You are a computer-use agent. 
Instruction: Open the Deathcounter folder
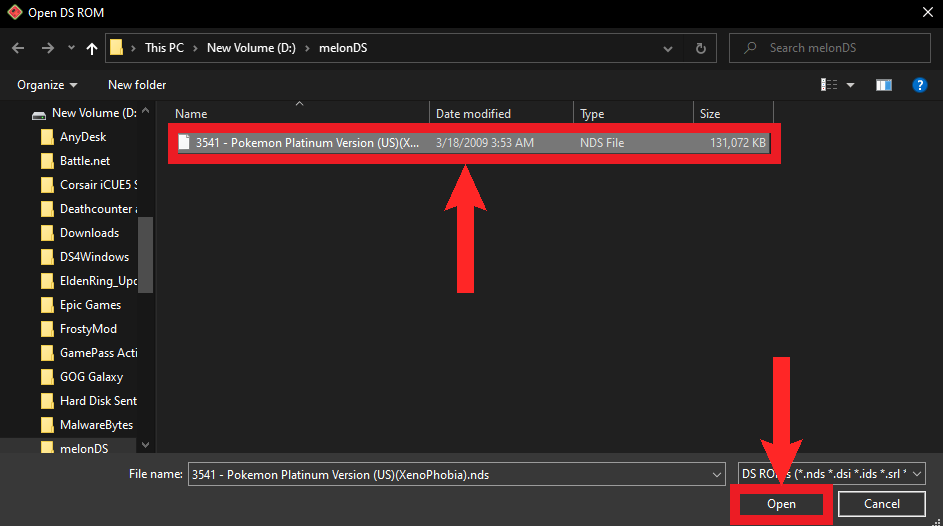pyautogui.click(x=98, y=209)
